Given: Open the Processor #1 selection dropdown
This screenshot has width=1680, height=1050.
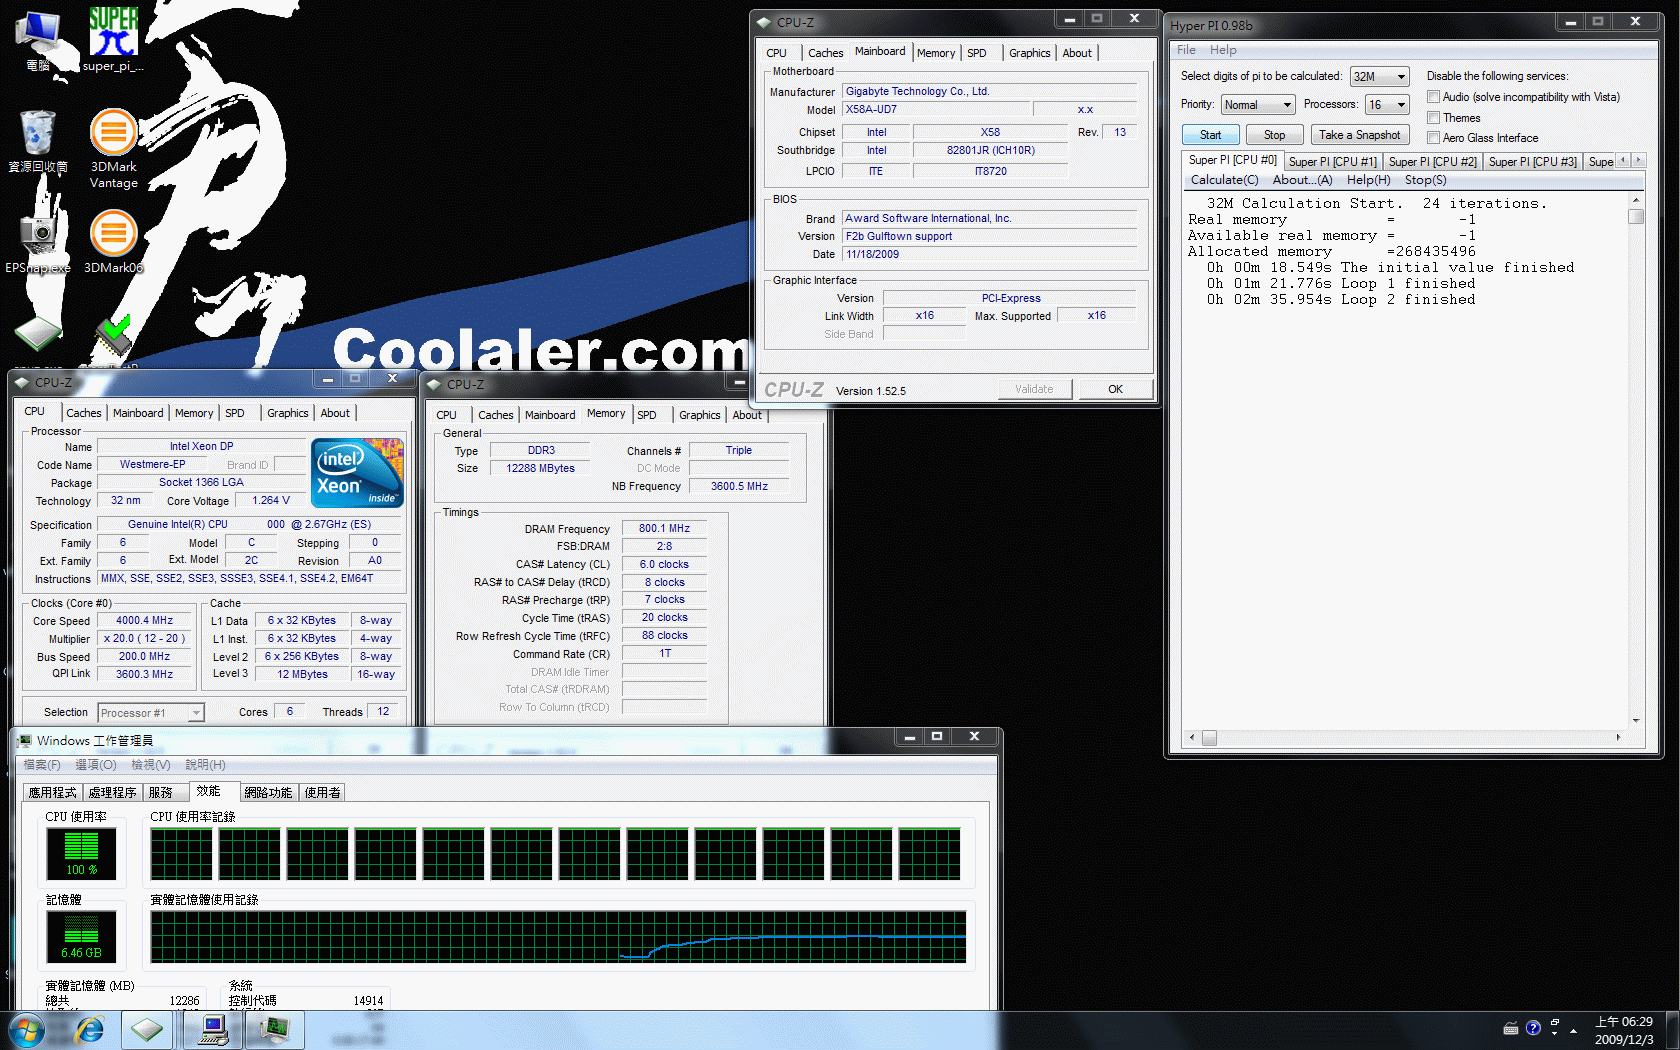Looking at the screenshot, I should [x=151, y=712].
